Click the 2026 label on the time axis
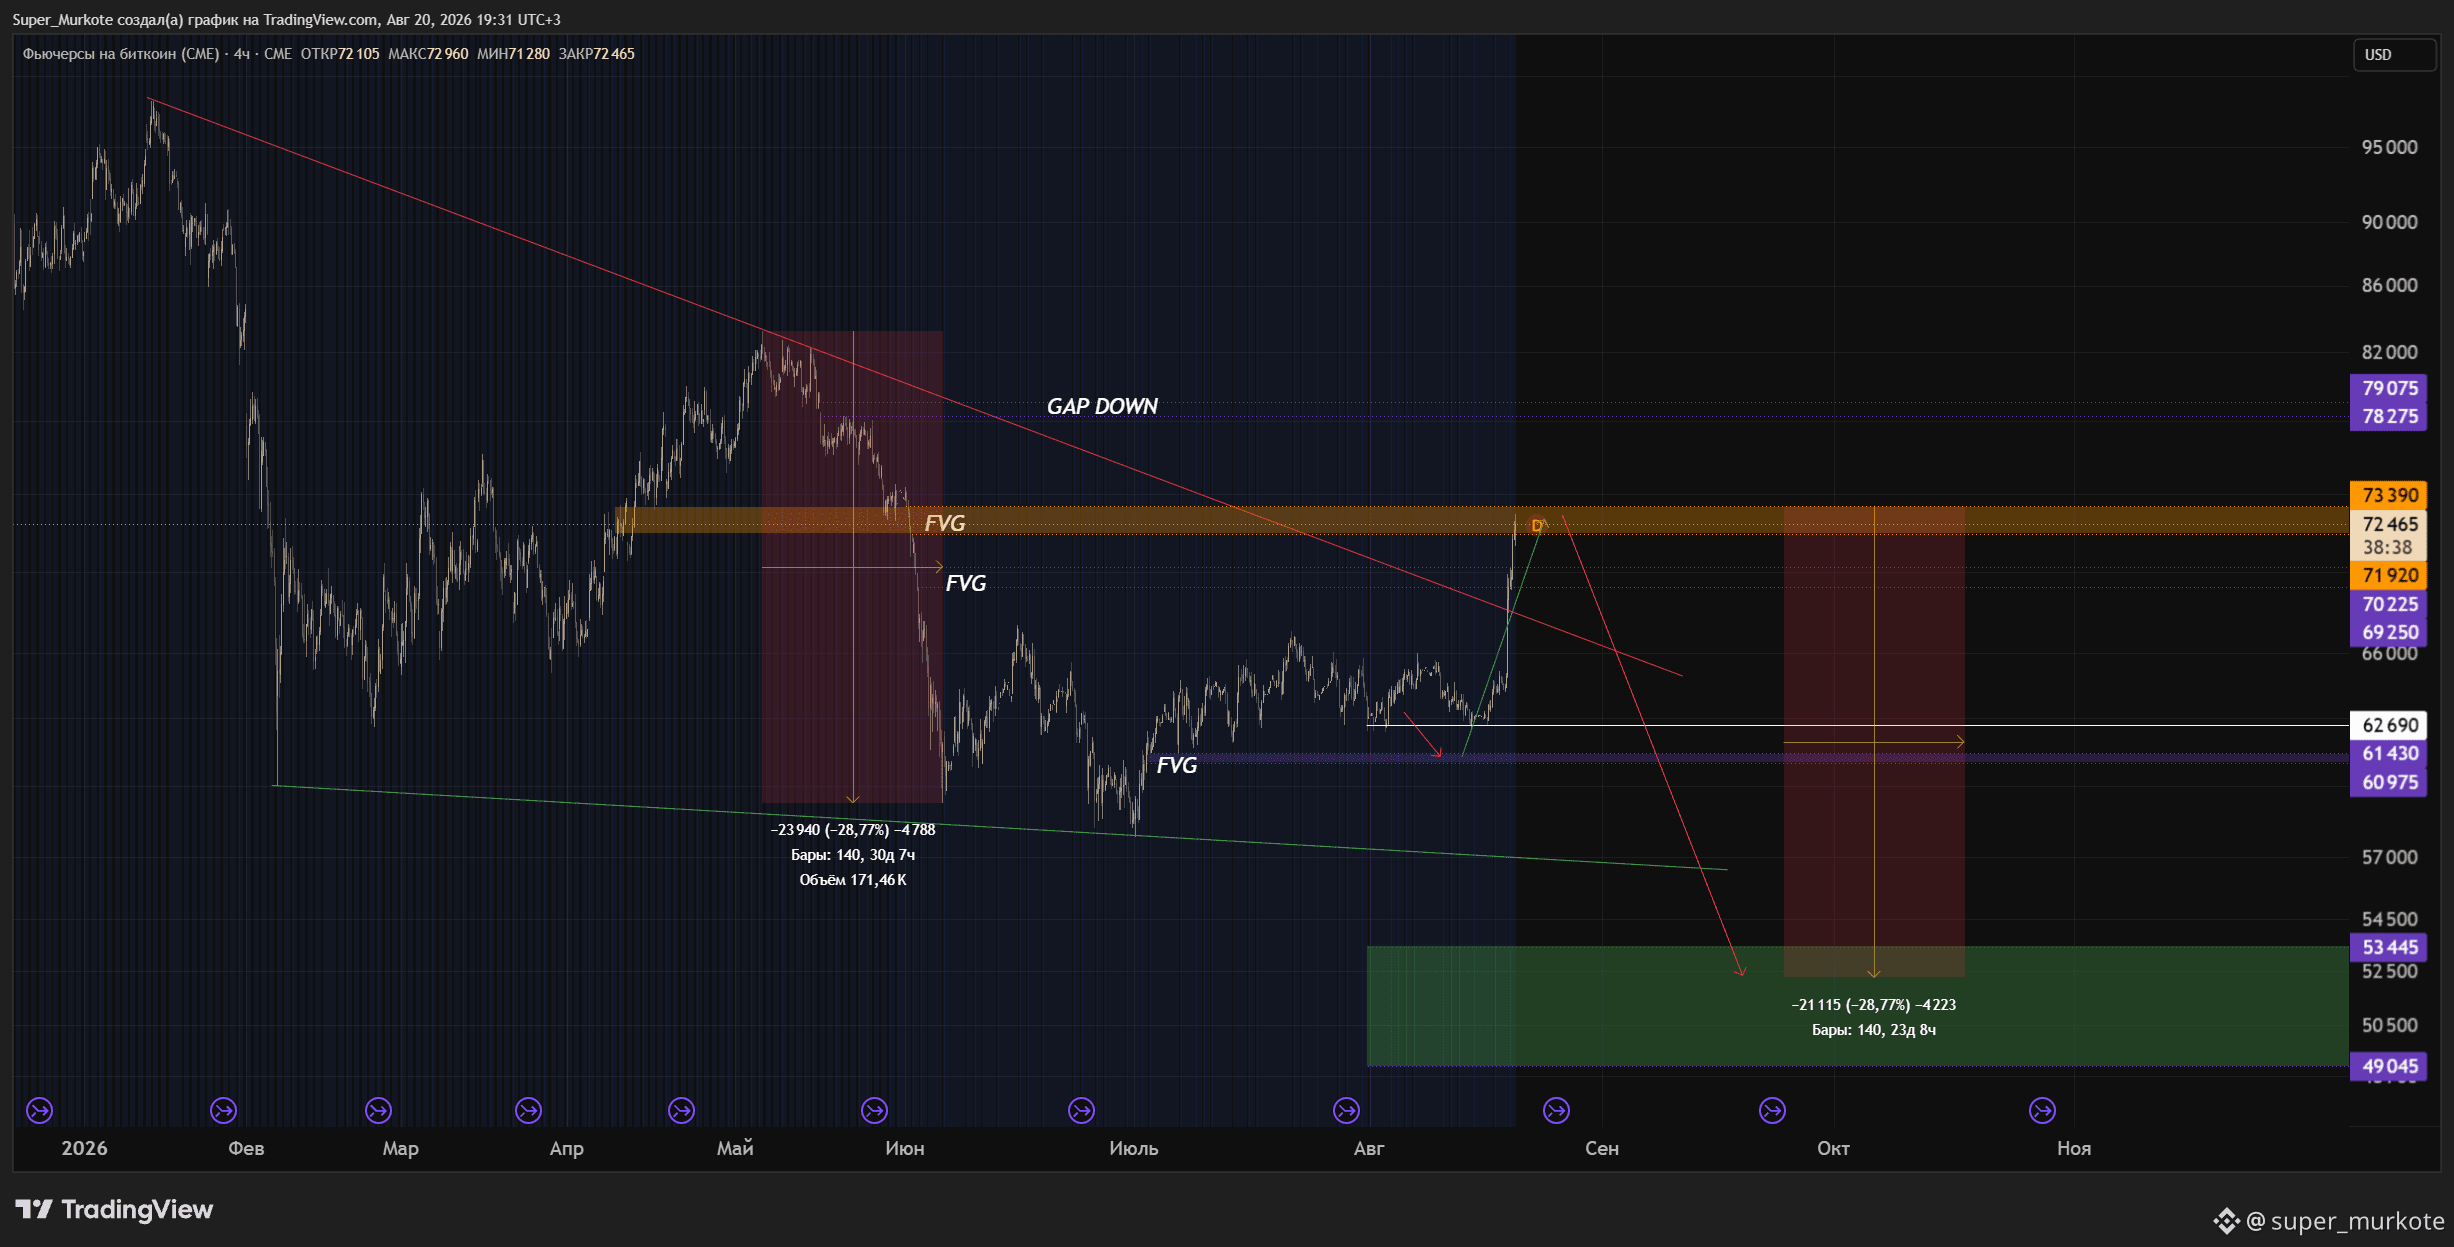The width and height of the screenshot is (2454, 1247). point(84,1148)
